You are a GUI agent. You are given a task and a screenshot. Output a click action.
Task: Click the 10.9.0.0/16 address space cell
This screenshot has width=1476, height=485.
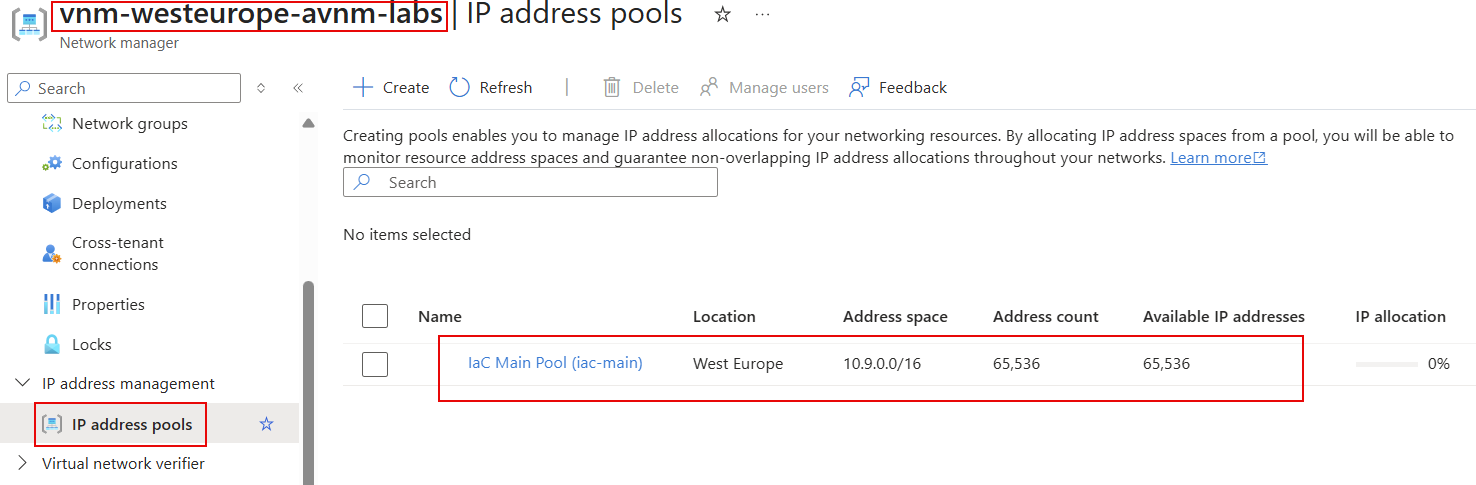click(x=882, y=364)
